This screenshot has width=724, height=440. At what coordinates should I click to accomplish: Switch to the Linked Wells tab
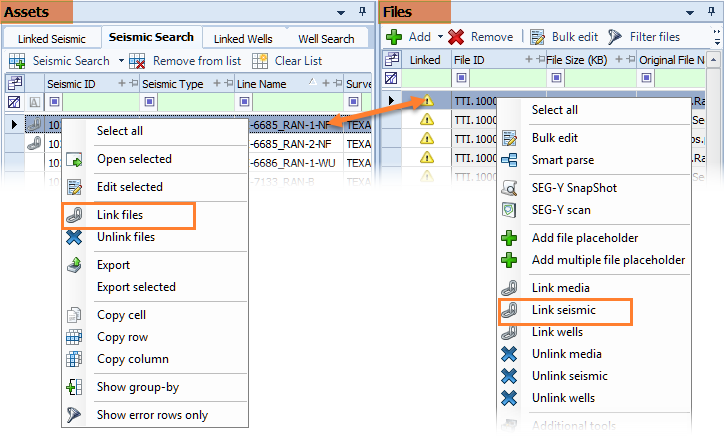click(x=243, y=39)
